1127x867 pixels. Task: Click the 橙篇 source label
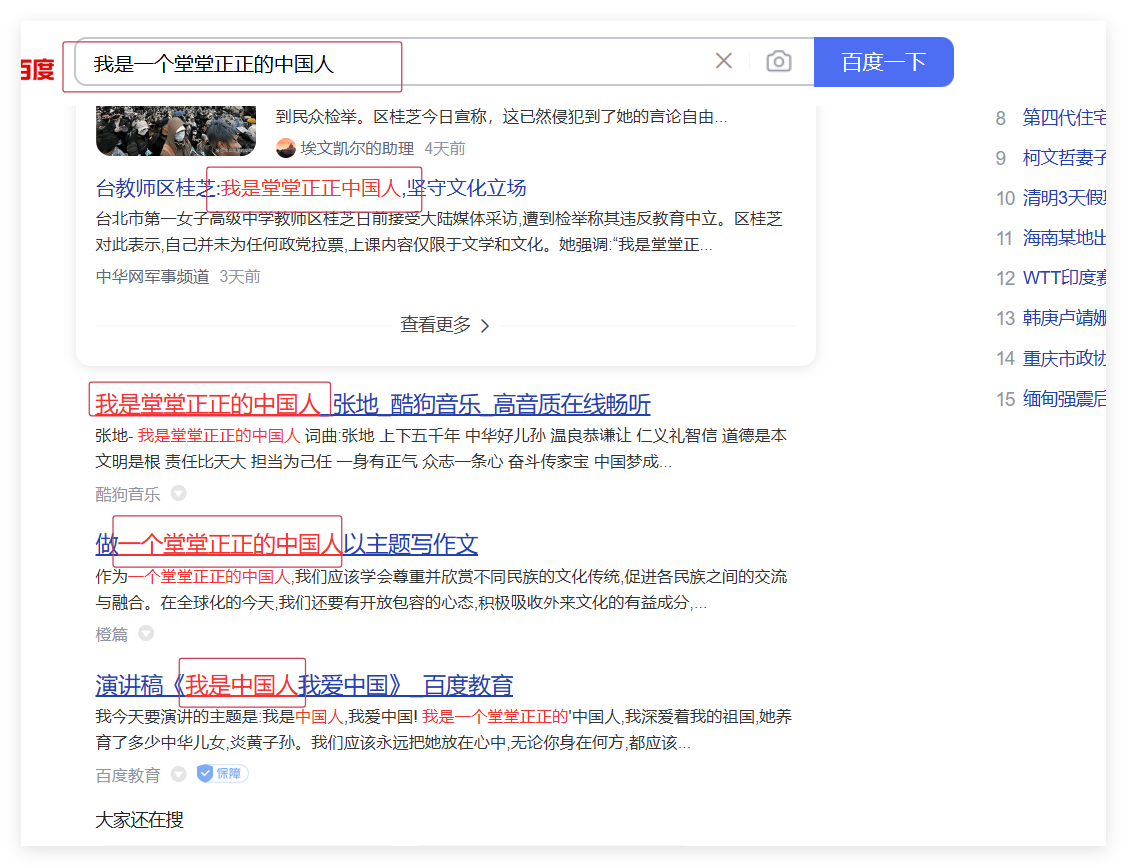tap(111, 634)
